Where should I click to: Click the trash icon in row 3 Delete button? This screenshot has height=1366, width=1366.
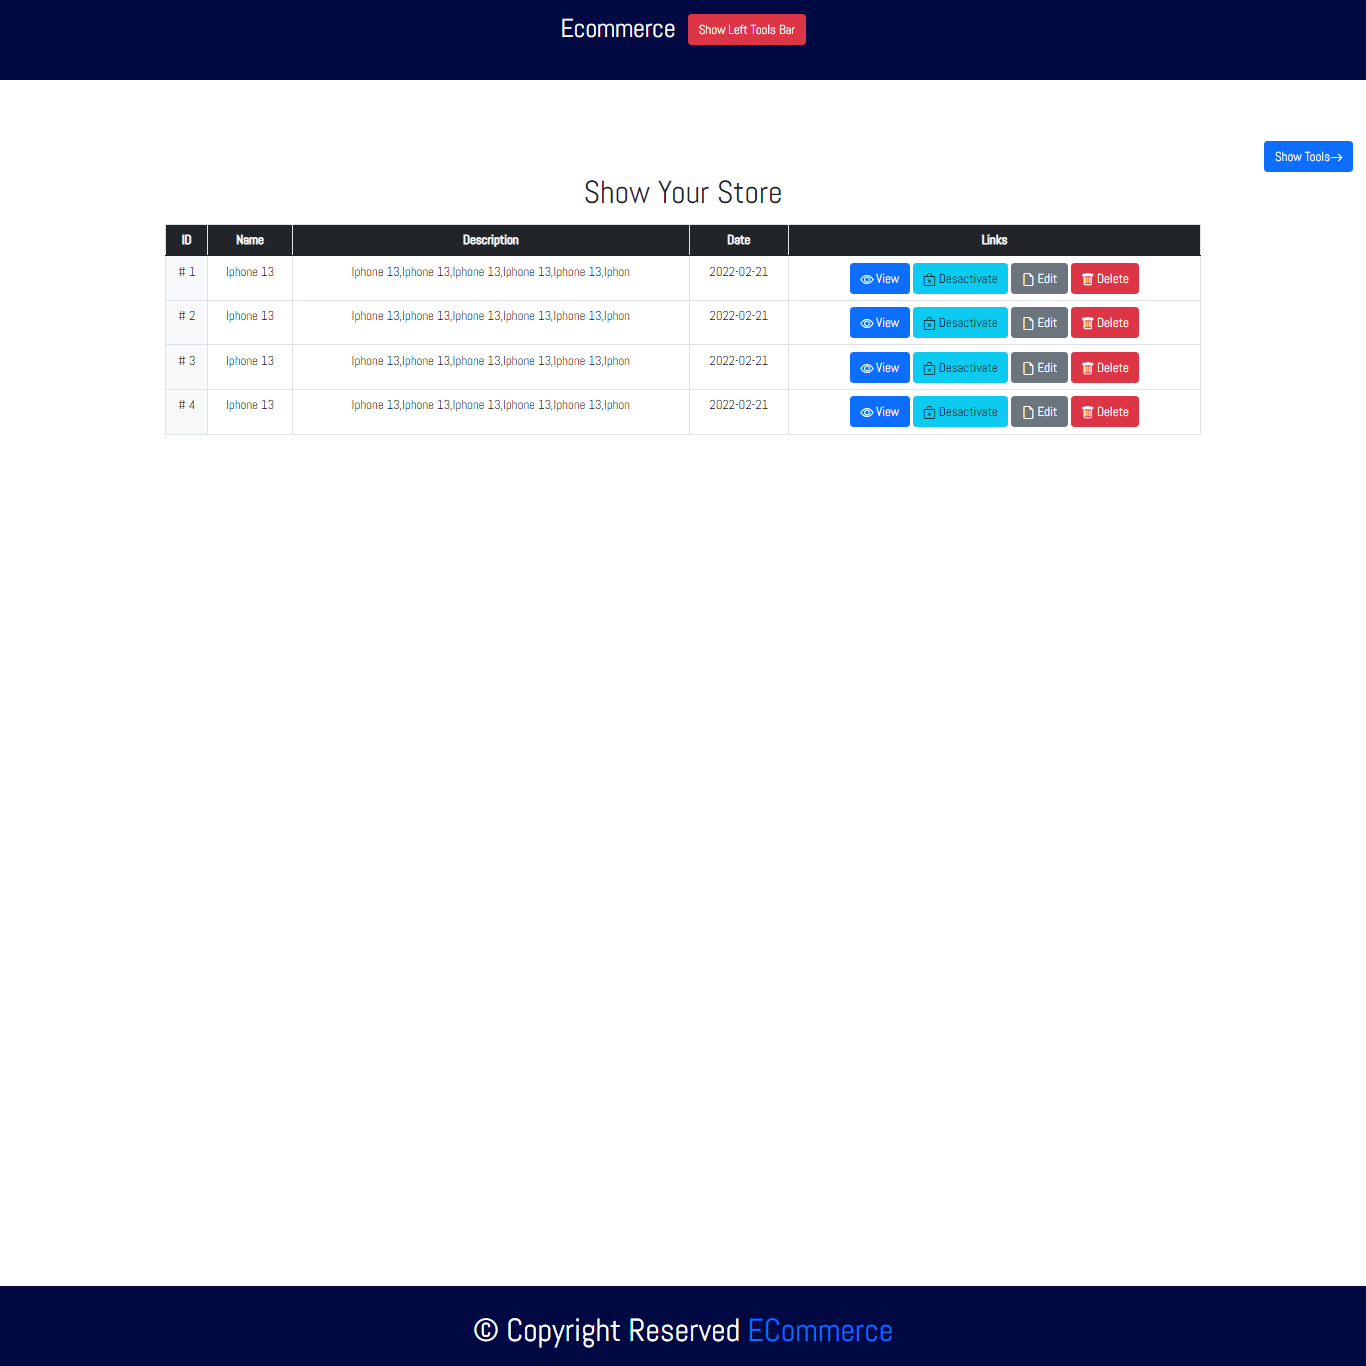tap(1087, 369)
